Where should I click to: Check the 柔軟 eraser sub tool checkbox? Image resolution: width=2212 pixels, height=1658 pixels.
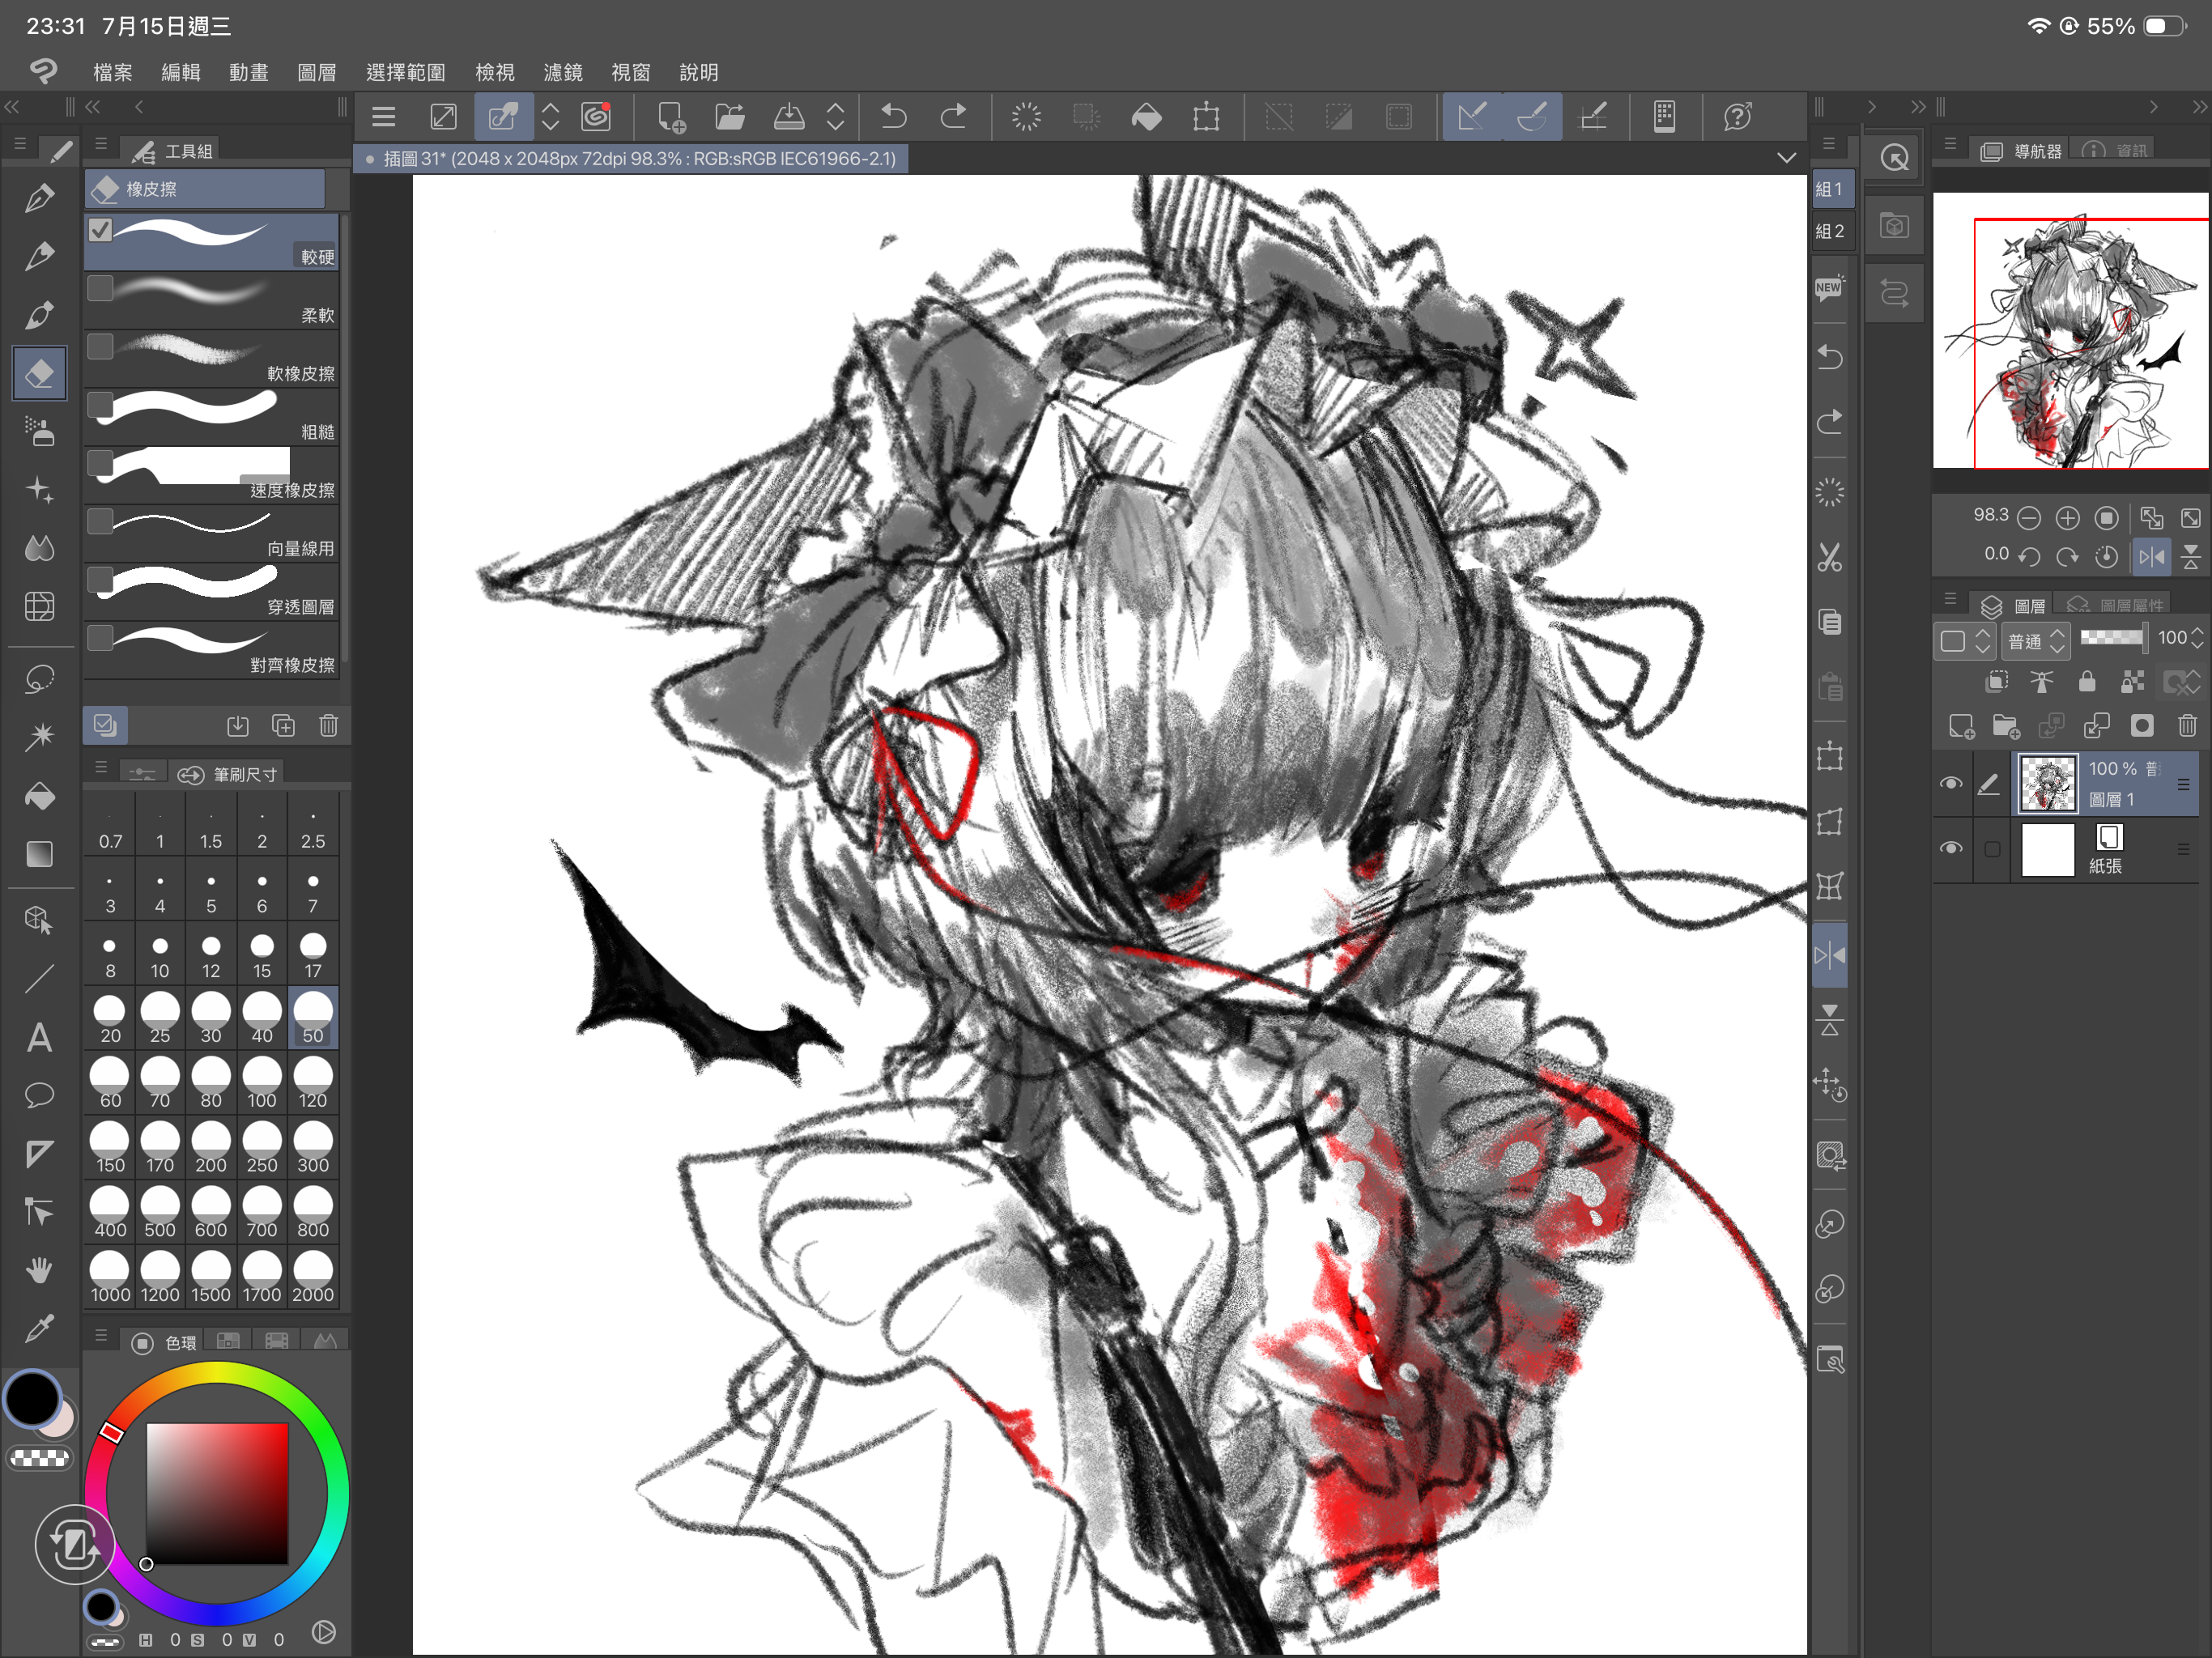click(100, 288)
